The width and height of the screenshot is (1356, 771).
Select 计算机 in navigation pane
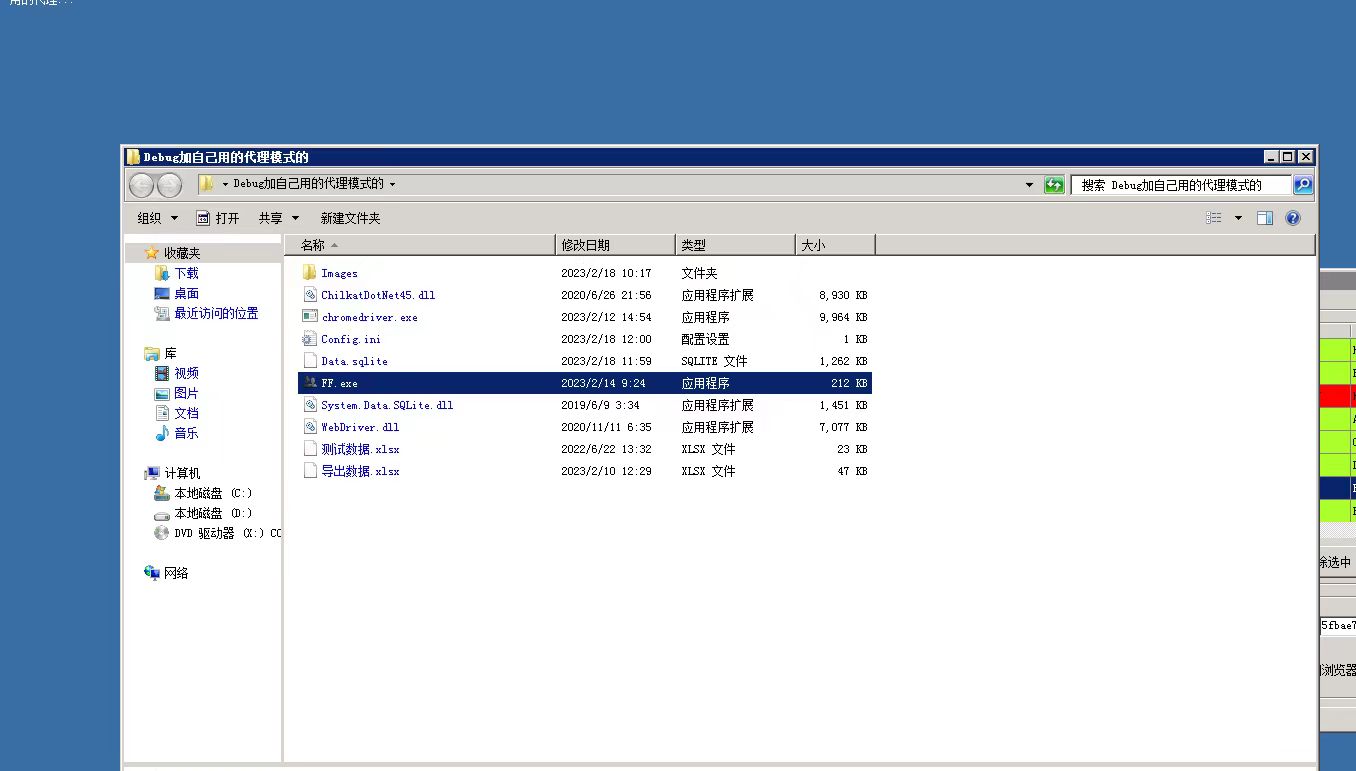(x=182, y=473)
